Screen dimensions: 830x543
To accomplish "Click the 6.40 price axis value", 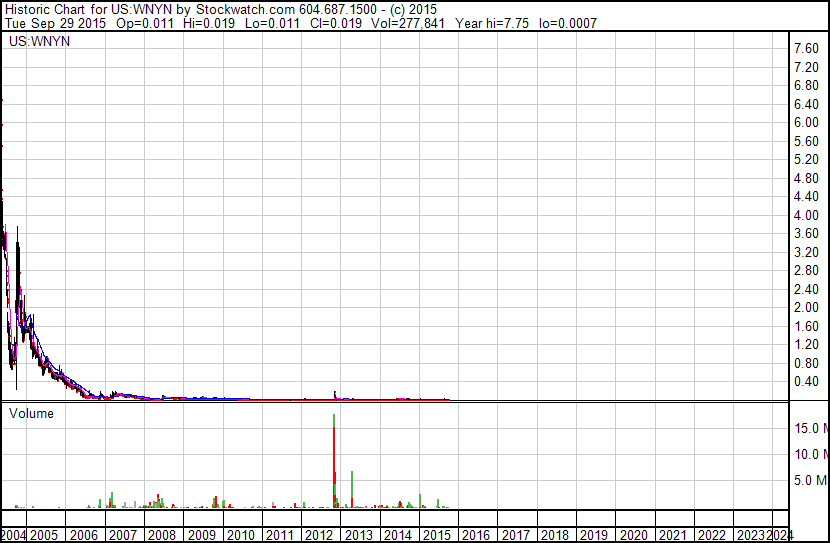I will (806, 104).
